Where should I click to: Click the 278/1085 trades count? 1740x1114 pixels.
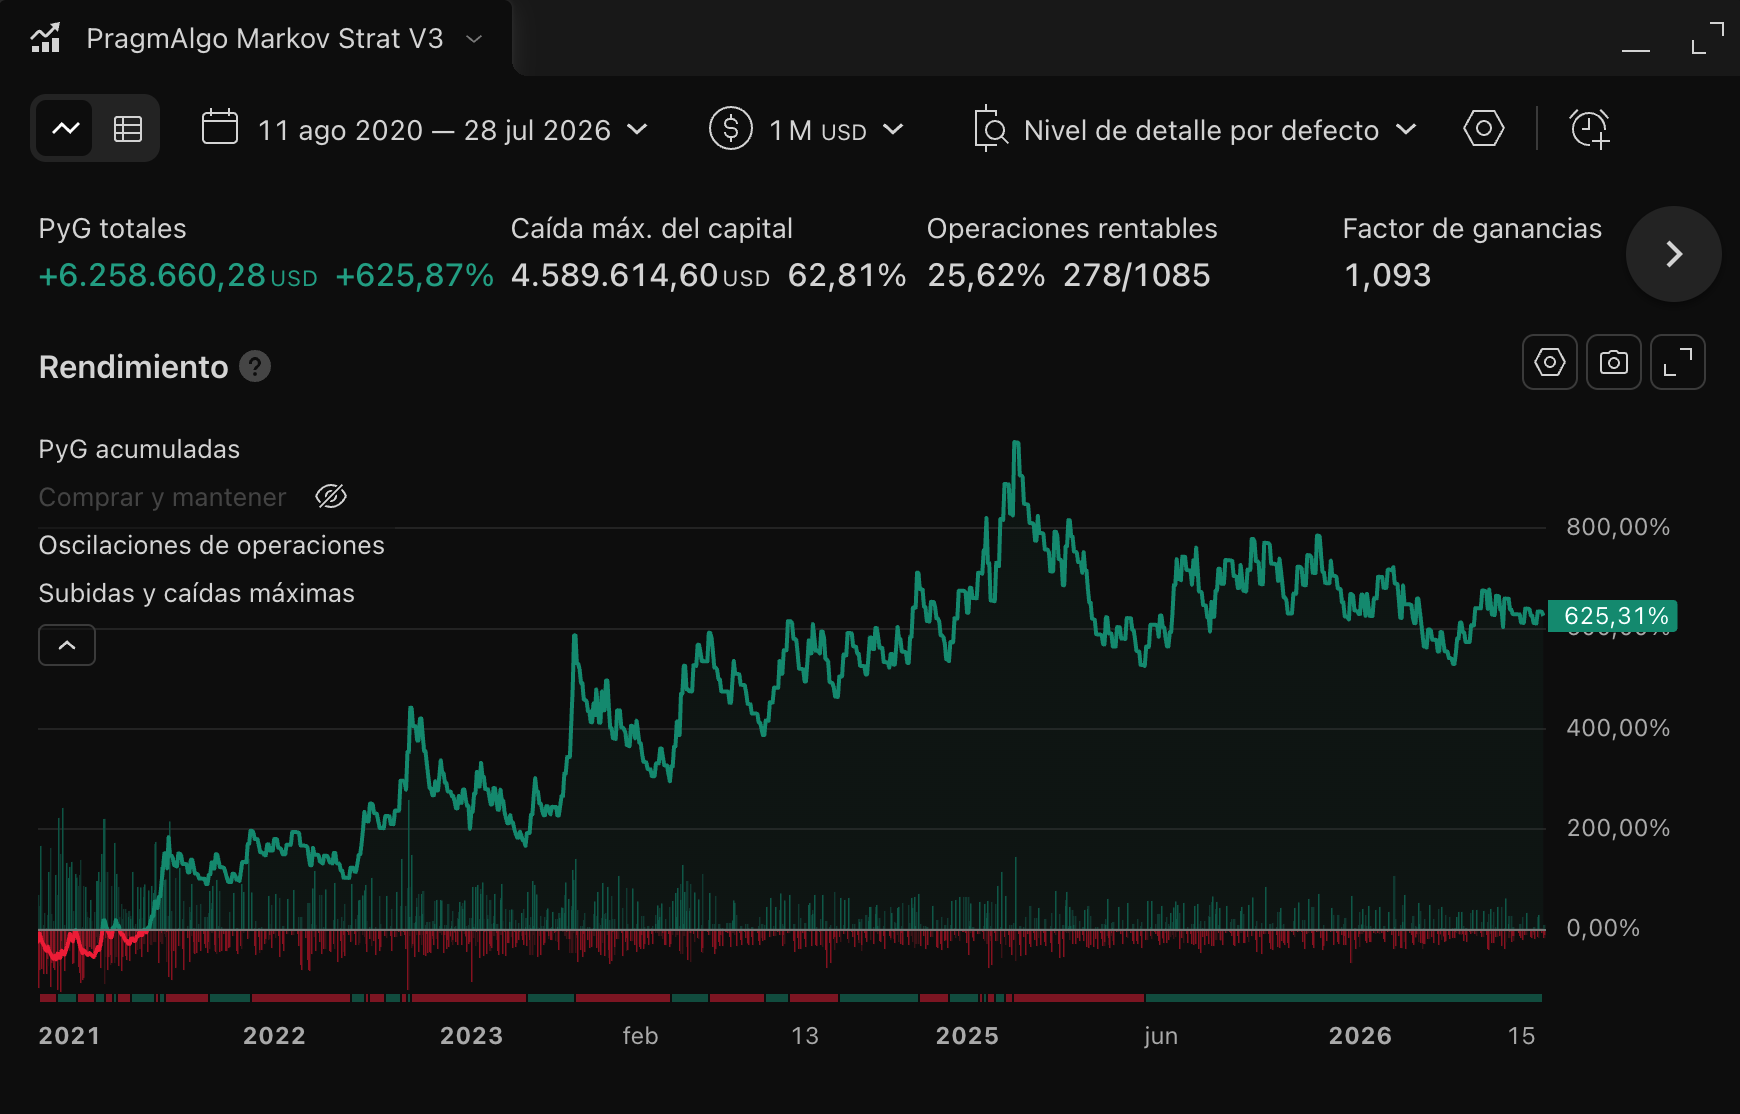(x=1137, y=275)
